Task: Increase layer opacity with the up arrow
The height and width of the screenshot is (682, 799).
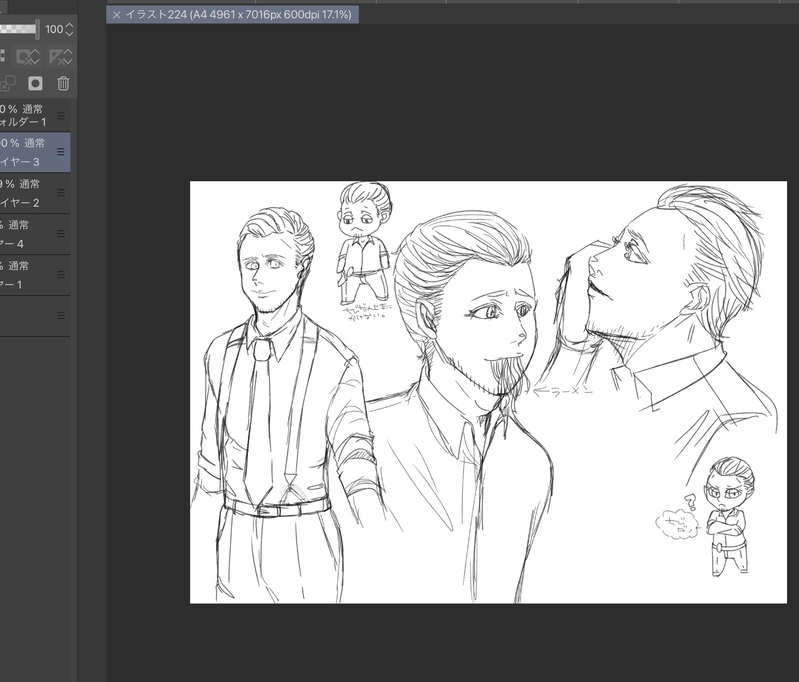Action: (69, 25)
